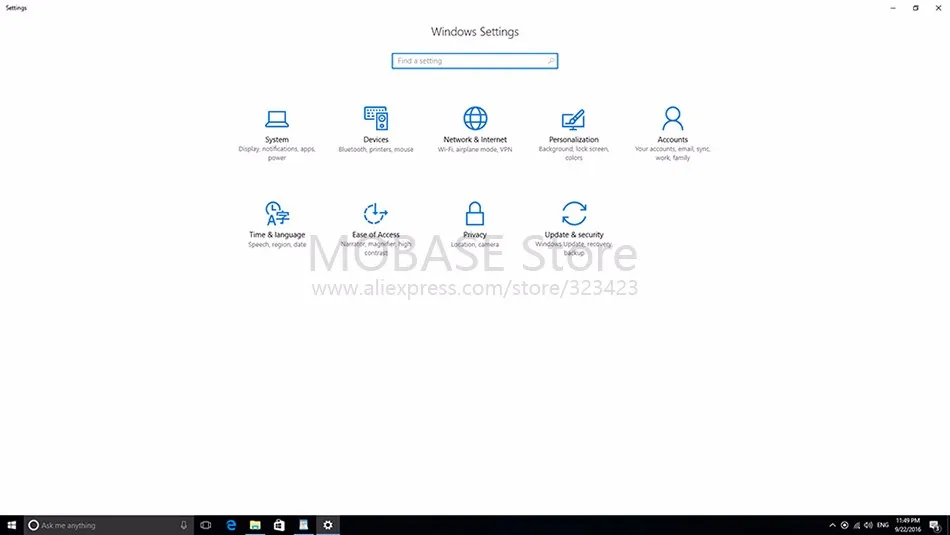This screenshot has width=950, height=535.
Task: Open Ease of Access settings
Action: [376, 229]
